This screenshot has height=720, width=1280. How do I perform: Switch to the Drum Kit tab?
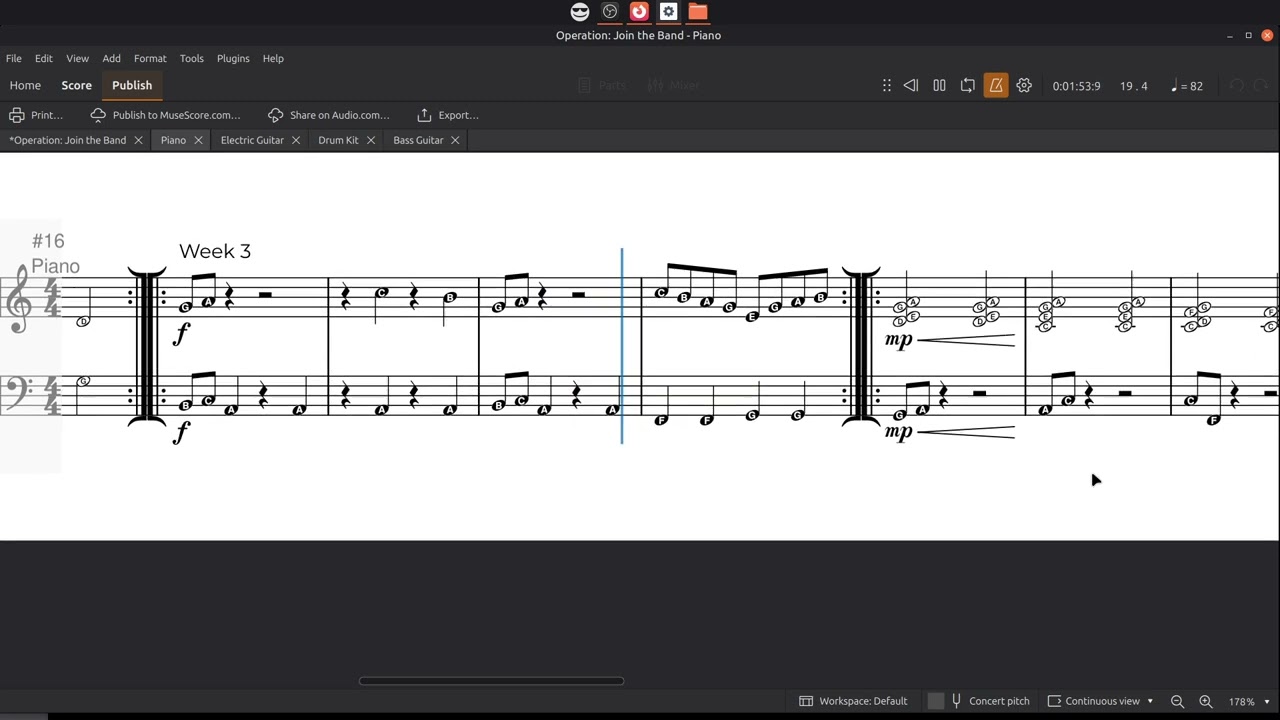pos(338,140)
